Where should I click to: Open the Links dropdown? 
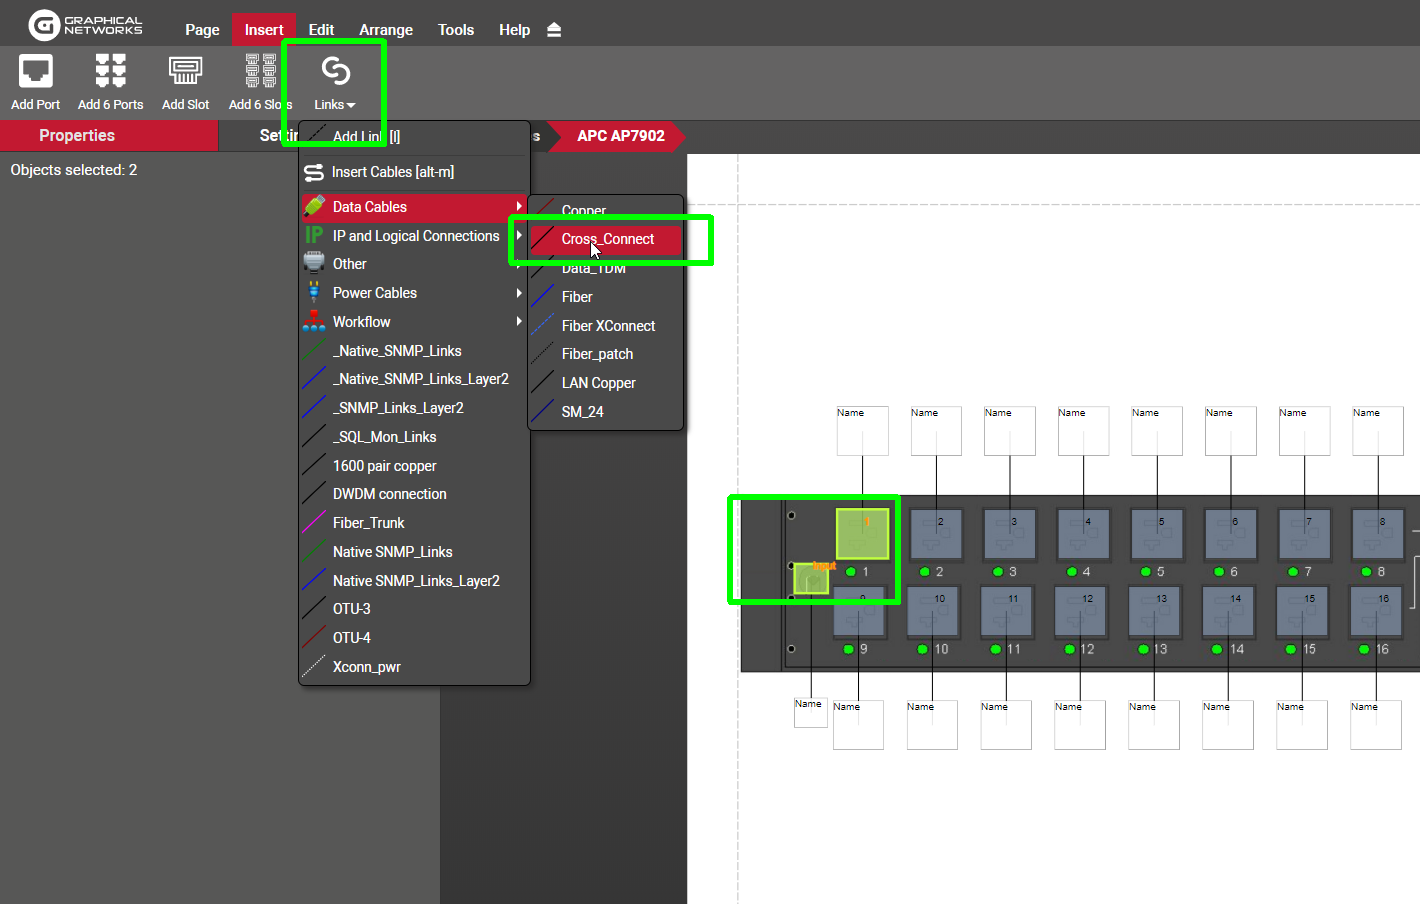pyautogui.click(x=334, y=82)
